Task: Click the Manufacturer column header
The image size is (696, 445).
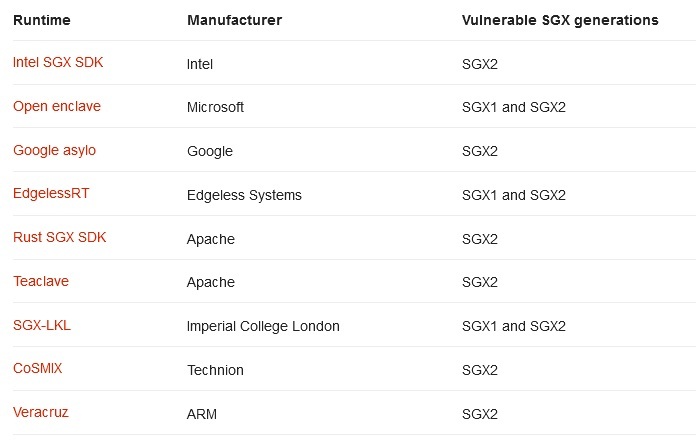Action: (x=234, y=20)
